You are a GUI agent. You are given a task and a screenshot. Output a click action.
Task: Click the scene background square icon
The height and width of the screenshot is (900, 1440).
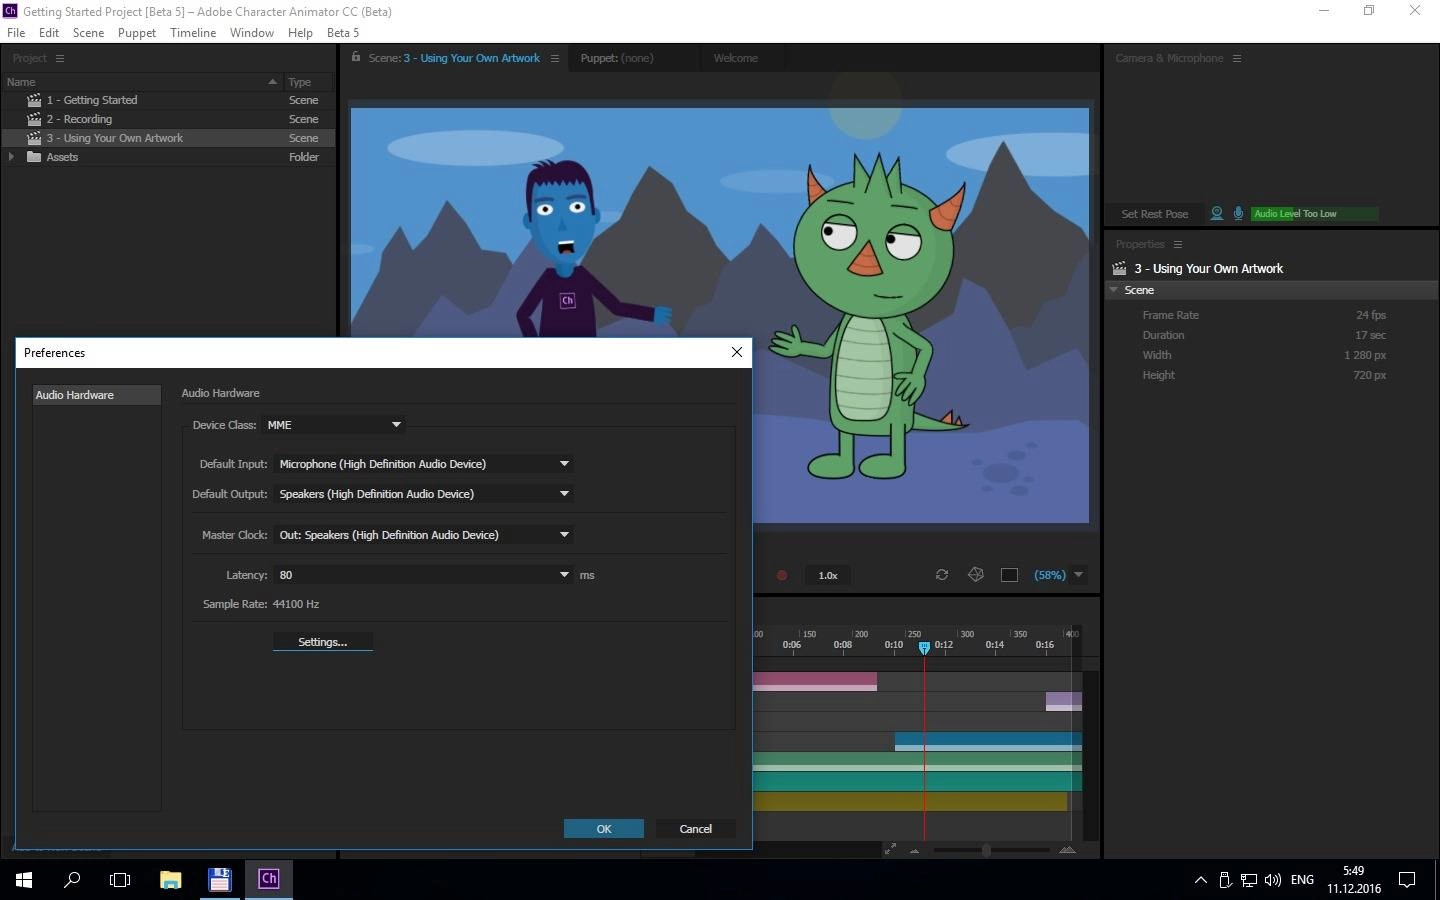pyautogui.click(x=1009, y=575)
